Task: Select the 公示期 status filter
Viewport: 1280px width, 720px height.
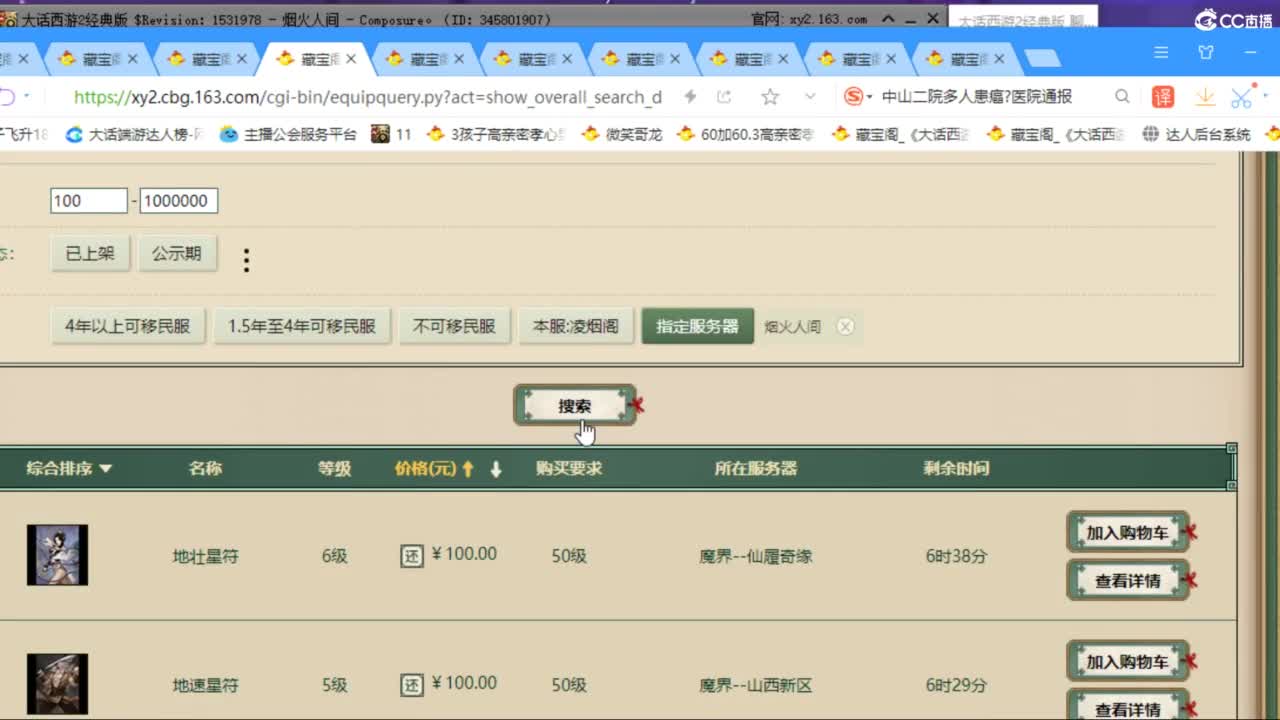Action: 177,254
